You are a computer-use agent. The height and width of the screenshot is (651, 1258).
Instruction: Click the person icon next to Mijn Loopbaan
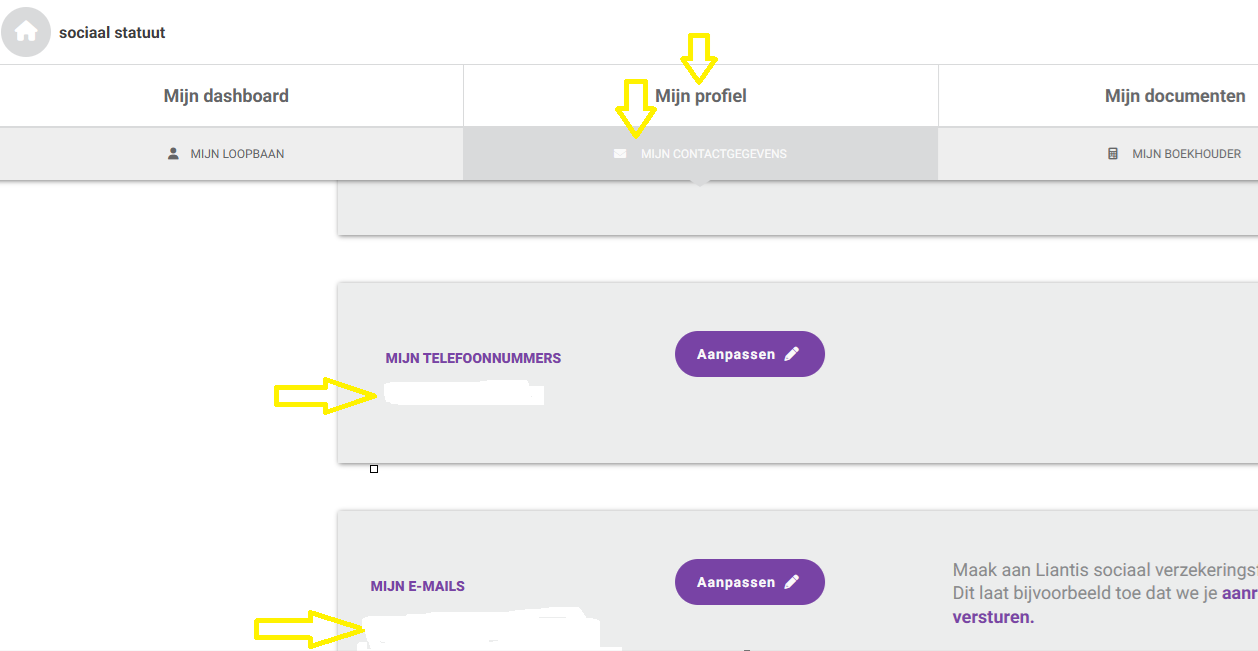pos(173,154)
